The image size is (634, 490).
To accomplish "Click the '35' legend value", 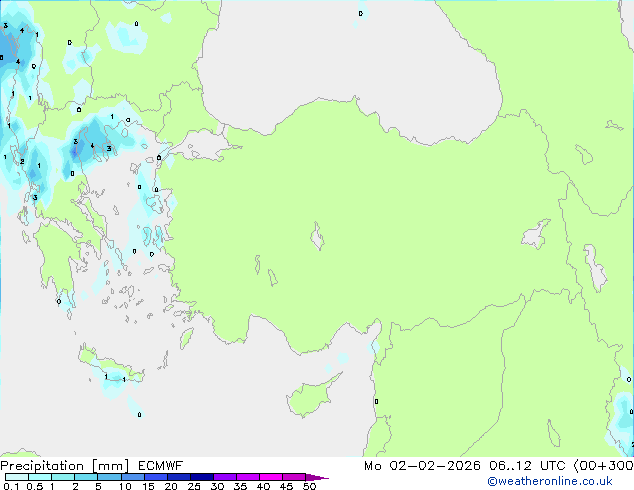I will tap(240, 486).
